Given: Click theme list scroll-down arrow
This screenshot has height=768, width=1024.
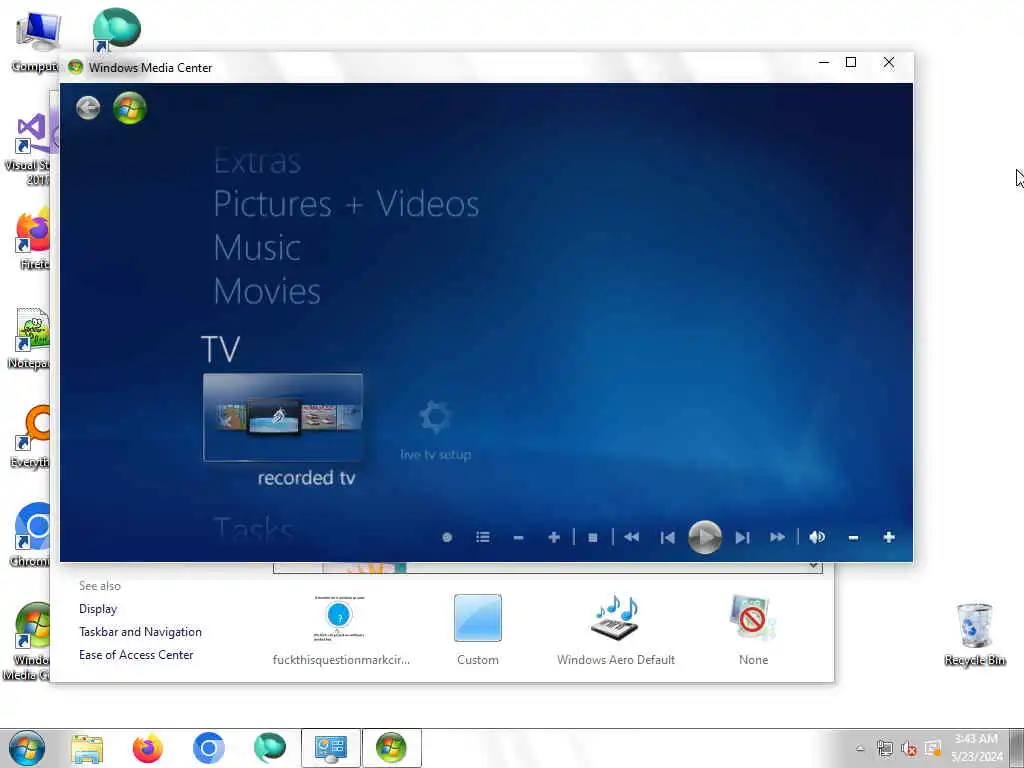Looking at the screenshot, I should [814, 566].
